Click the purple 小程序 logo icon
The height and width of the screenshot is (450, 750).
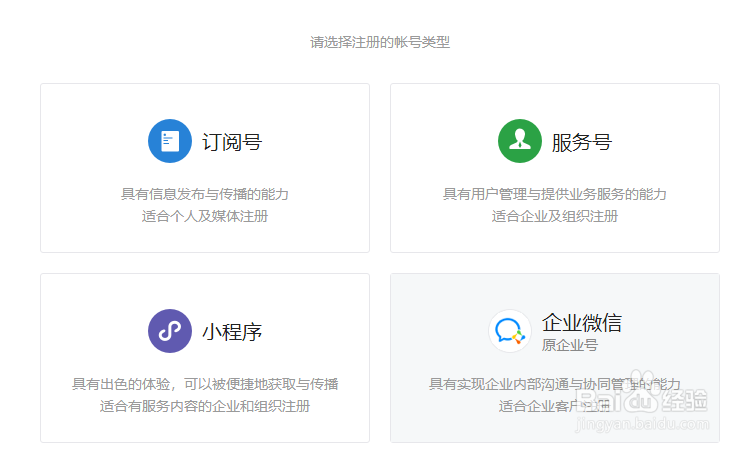[170, 331]
